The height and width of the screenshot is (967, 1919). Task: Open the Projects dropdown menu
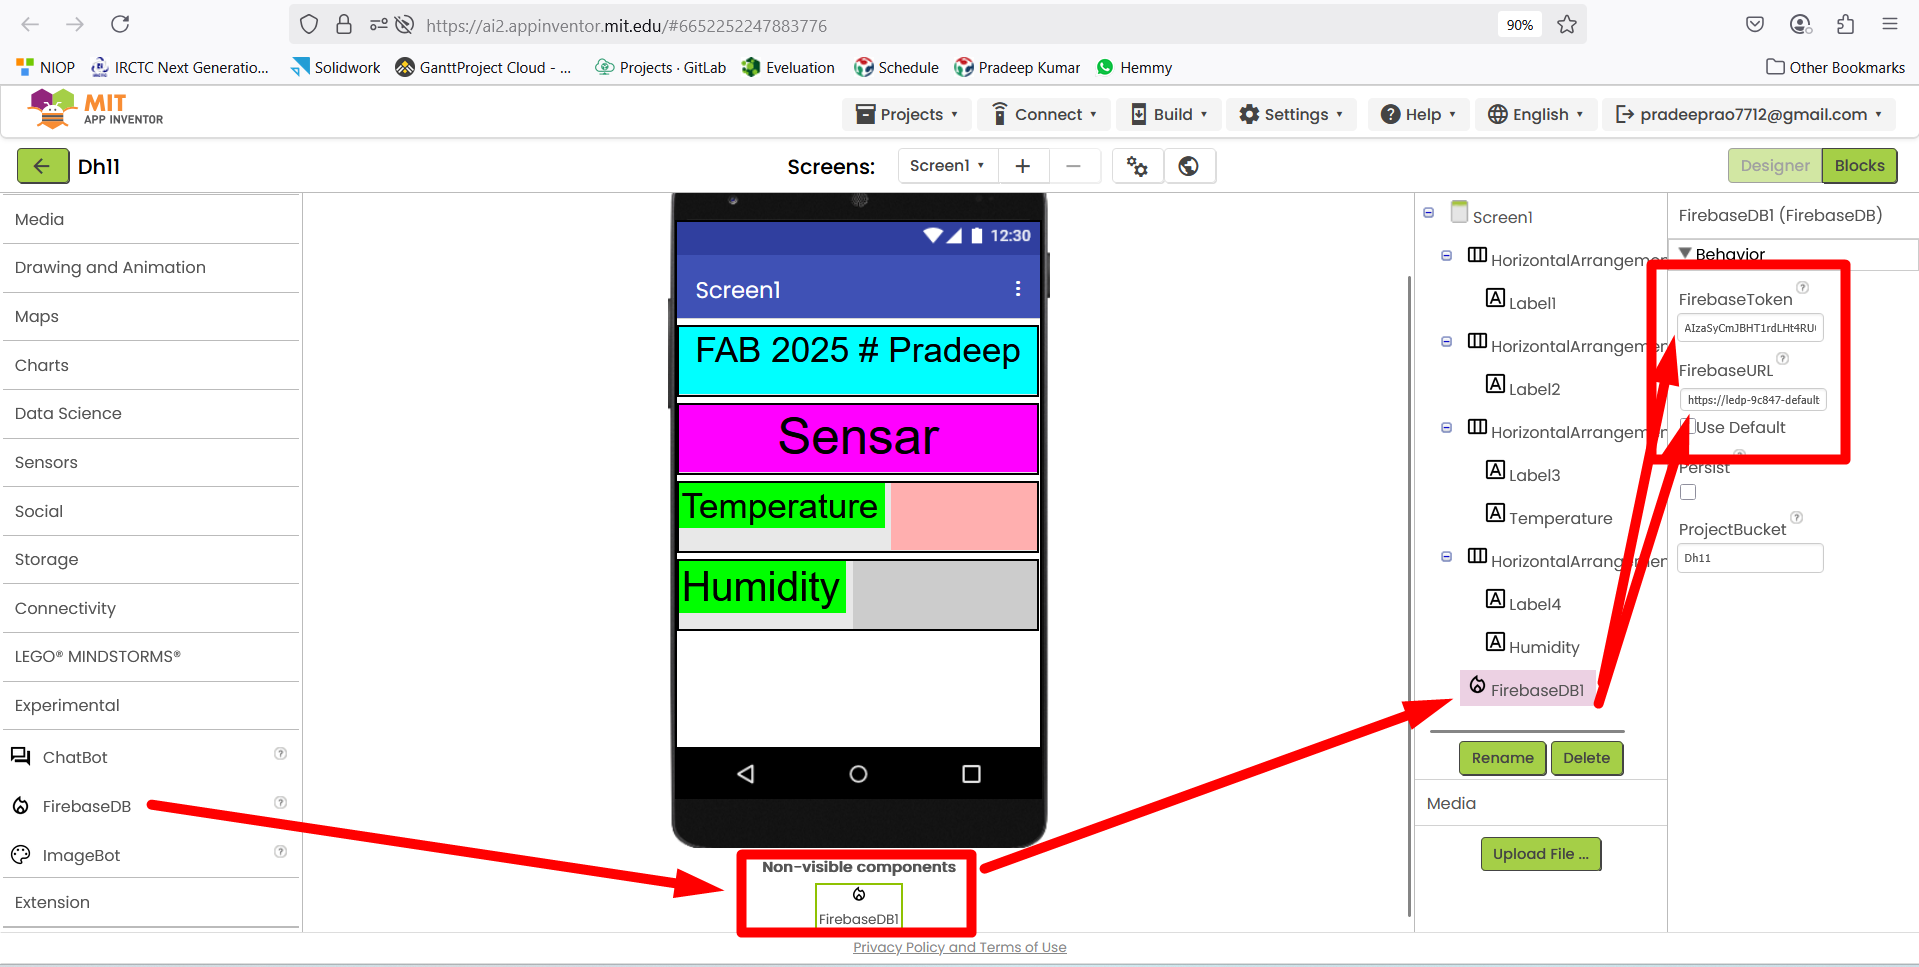[907, 114]
